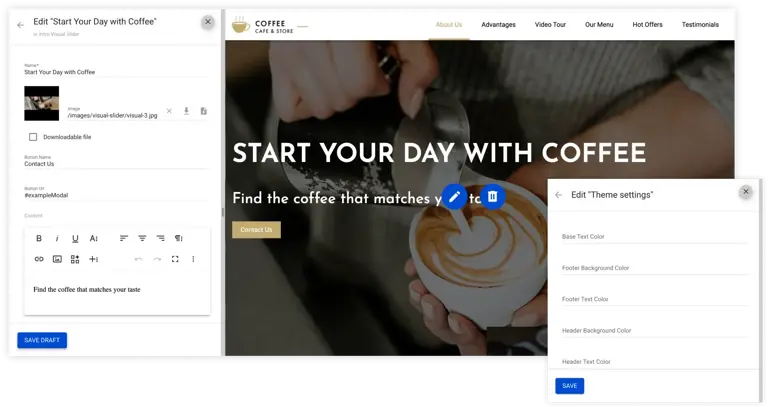Viewport: 768px width, 407px height.
Task: Toggle underline text formatting
Action: pyautogui.click(x=75, y=239)
